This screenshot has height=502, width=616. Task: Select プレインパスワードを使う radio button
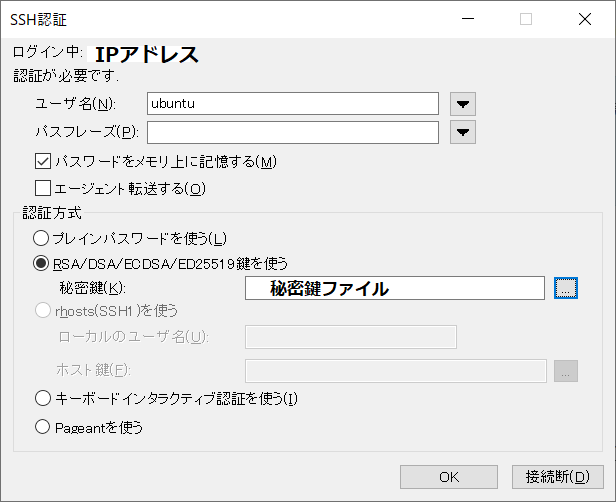[x=41, y=238]
